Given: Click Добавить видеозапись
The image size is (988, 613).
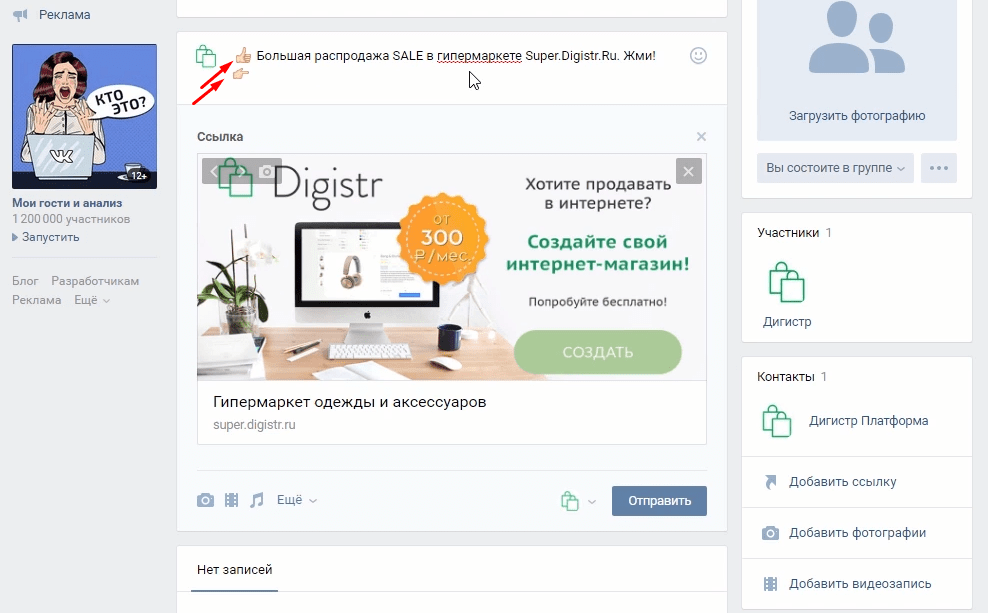Looking at the screenshot, I should point(859,584).
